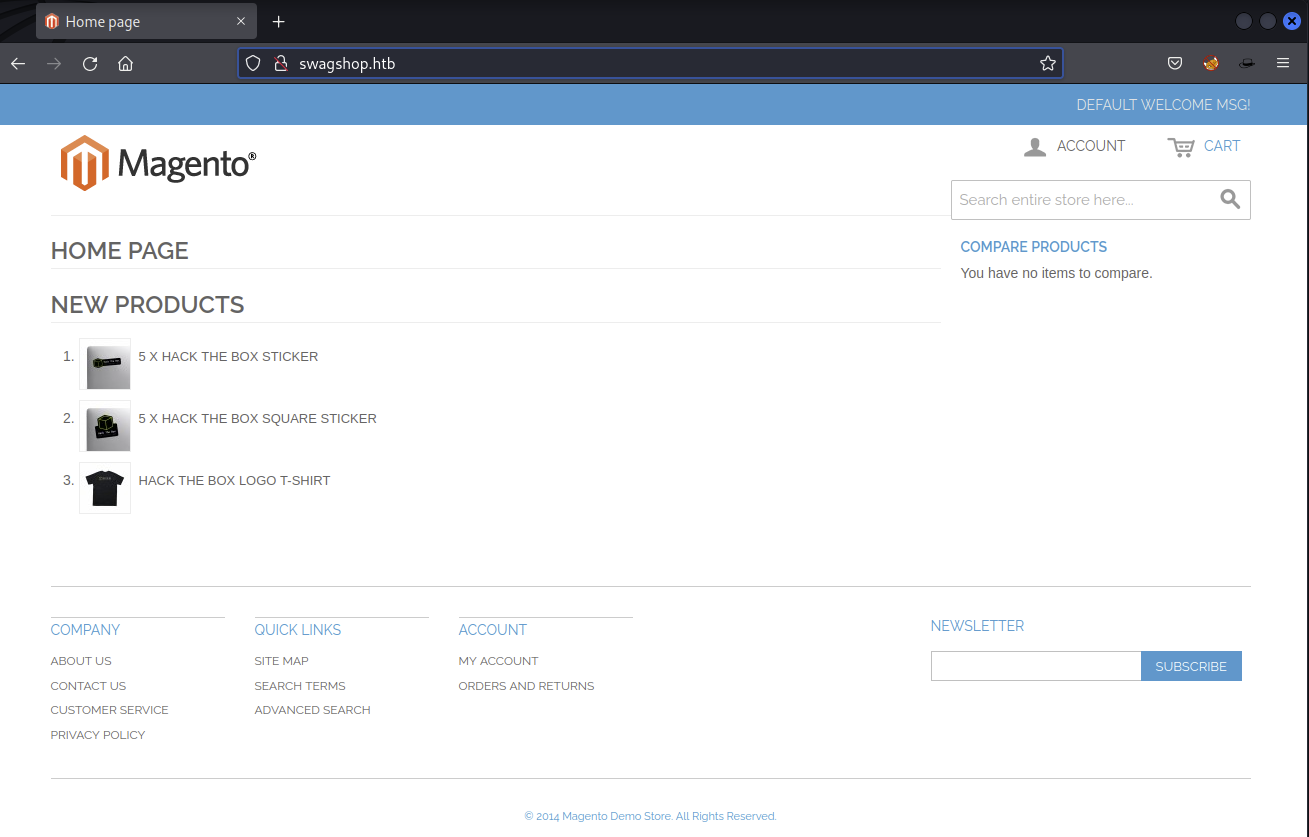Open Firefox hamburger menu
The height and width of the screenshot is (837, 1309).
point(1283,64)
